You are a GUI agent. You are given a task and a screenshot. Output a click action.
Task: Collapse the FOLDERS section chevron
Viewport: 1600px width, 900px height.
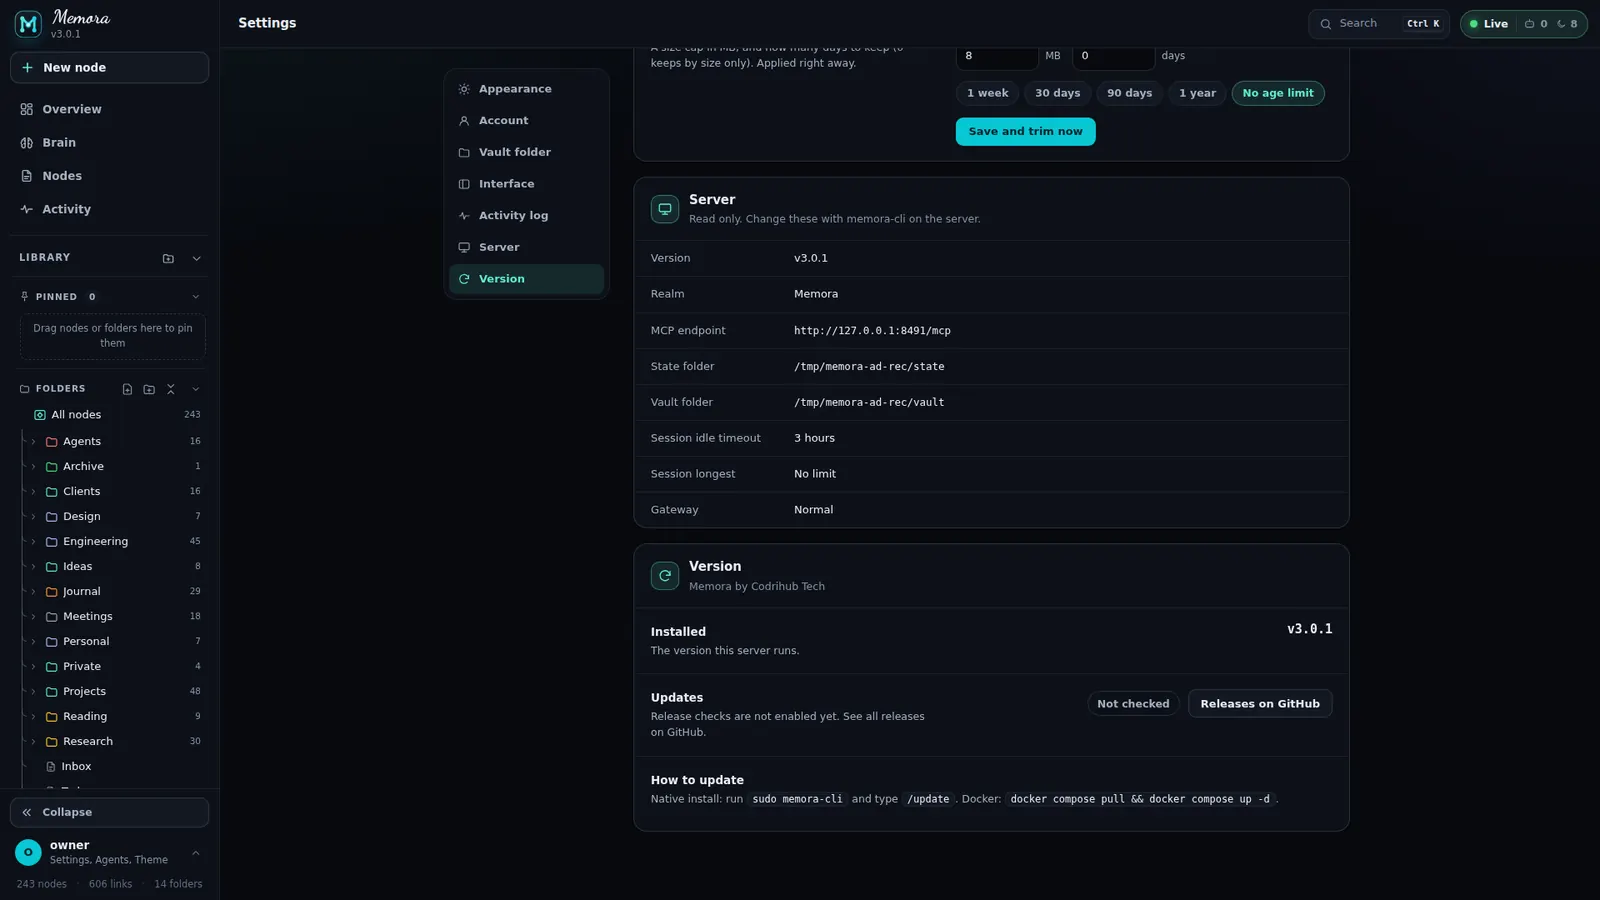[195, 389]
